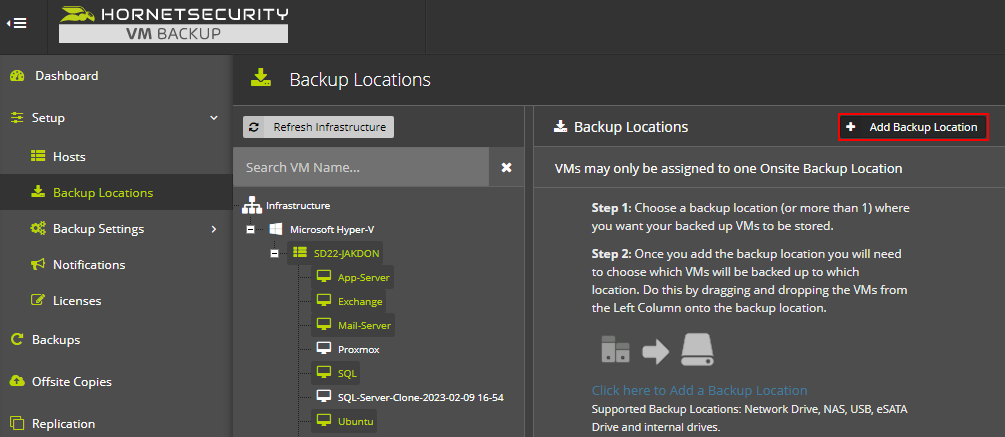Click the Windows logo beside Microsoft Hyper-V
The image size is (1005, 437).
tap(276, 229)
